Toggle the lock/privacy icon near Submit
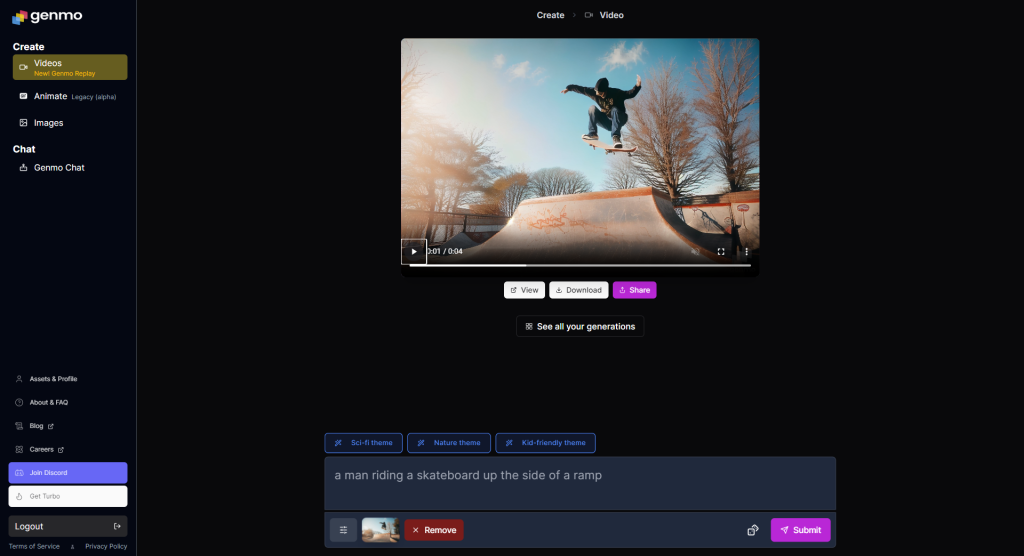 point(753,531)
